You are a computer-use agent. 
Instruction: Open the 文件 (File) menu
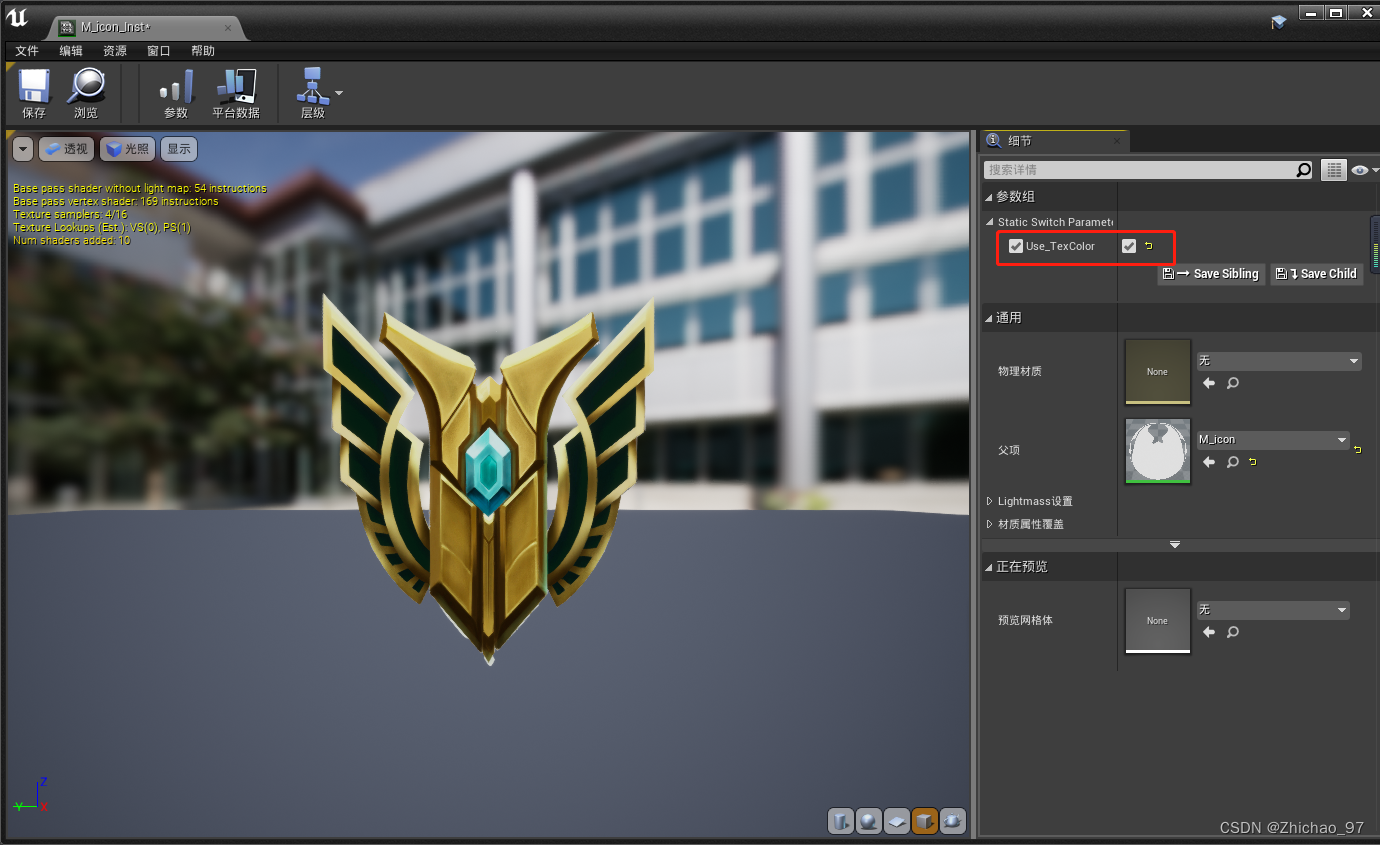click(x=27, y=51)
